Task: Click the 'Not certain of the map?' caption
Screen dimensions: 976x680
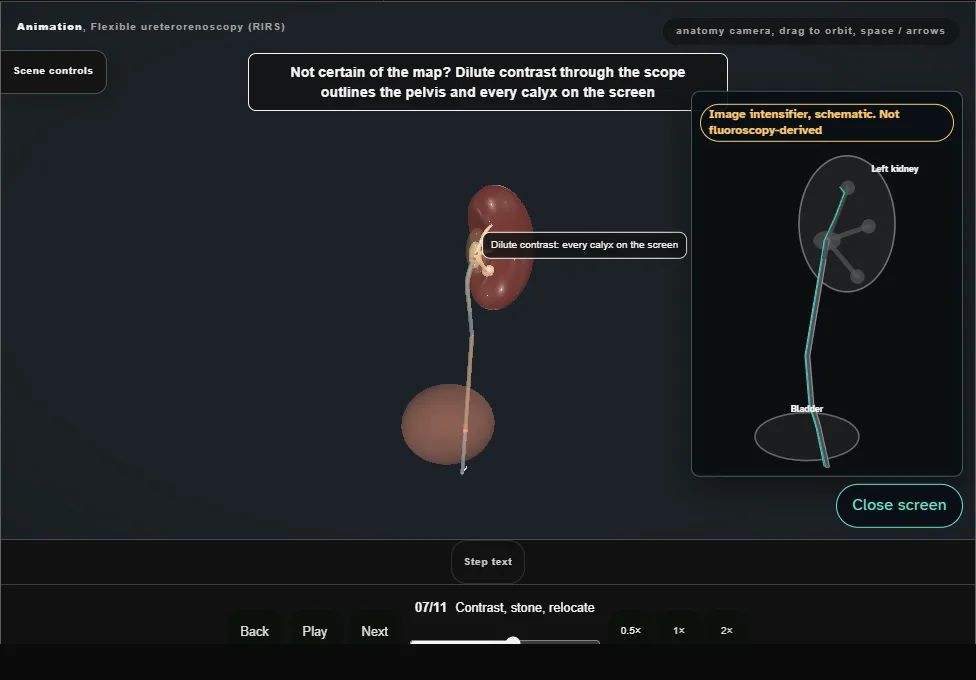Action: [x=487, y=82]
